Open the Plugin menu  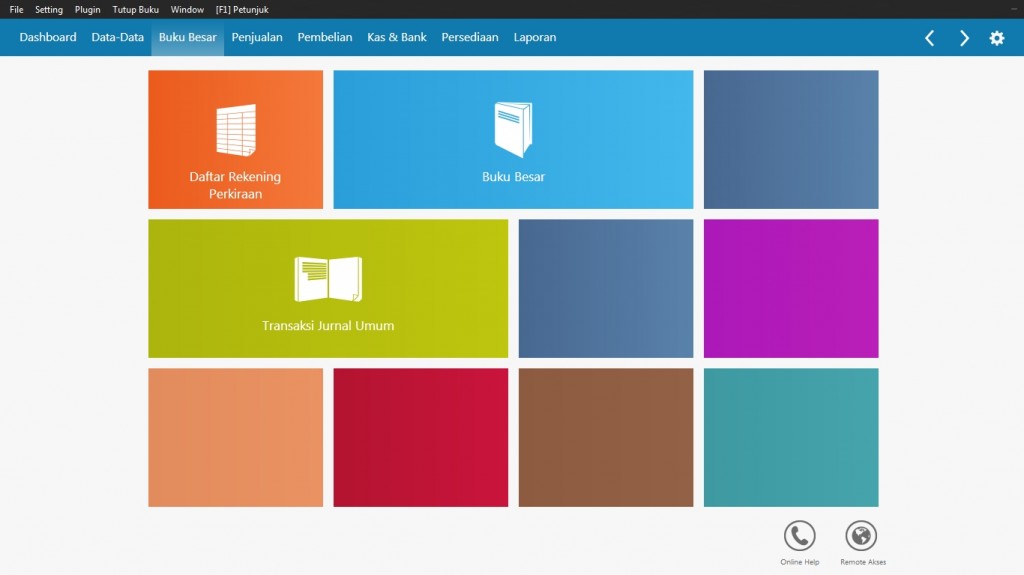[88, 9]
